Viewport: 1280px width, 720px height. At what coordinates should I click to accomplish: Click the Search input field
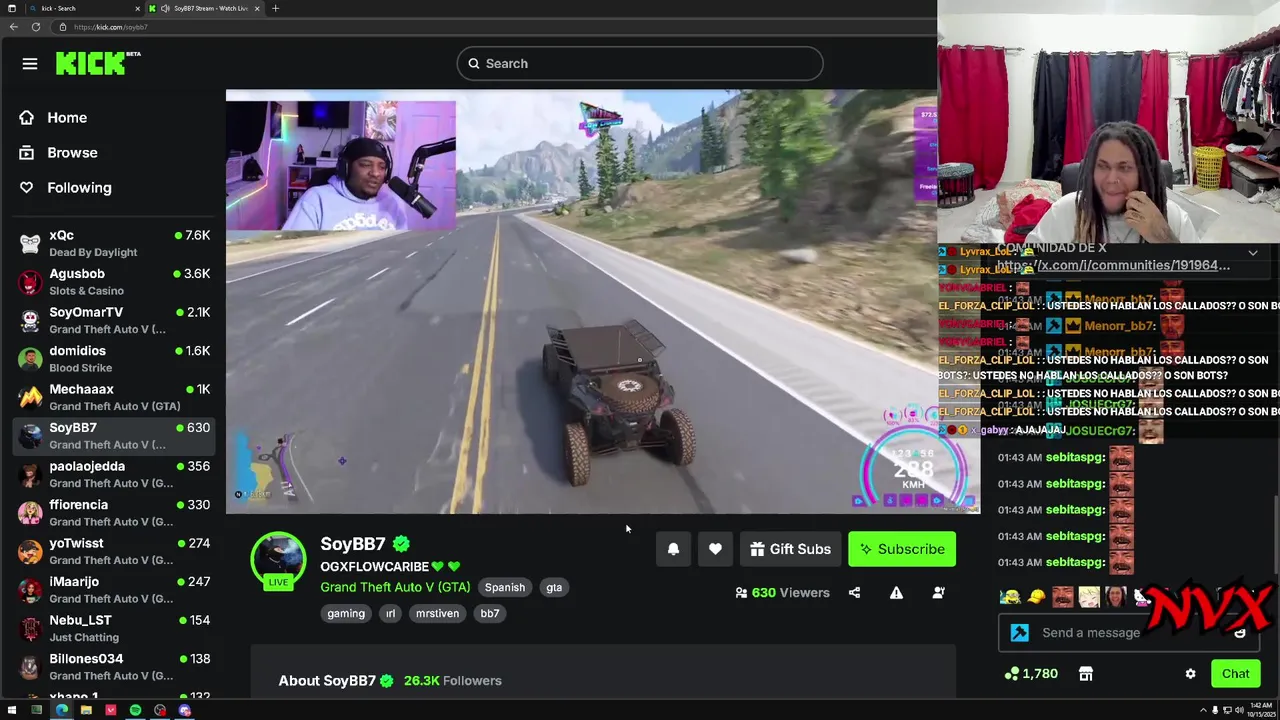(640, 64)
